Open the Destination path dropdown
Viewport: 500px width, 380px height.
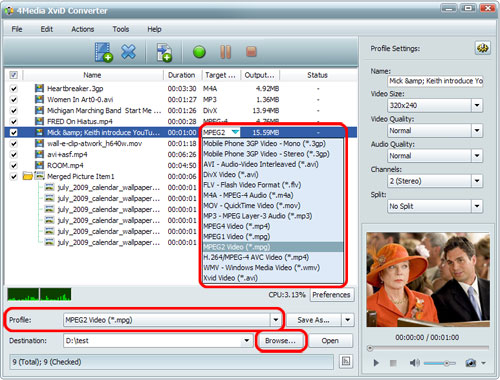247,340
